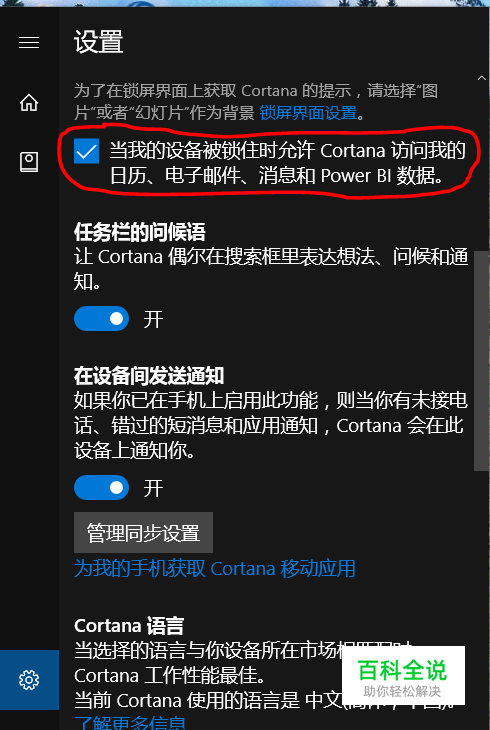Screen dimensions: 490x730
Task: Open the hamburger menu at top of sidebar
Action: click(x=29, y=43)
